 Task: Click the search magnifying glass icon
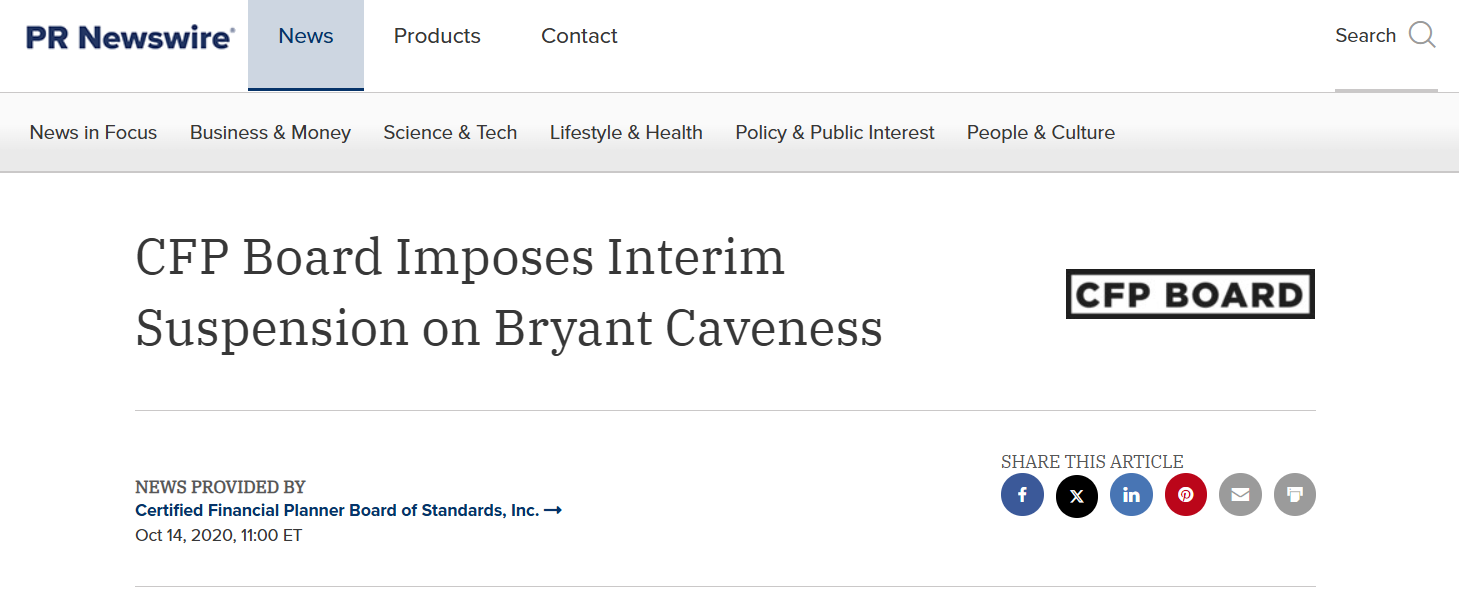pos(1422,36)
